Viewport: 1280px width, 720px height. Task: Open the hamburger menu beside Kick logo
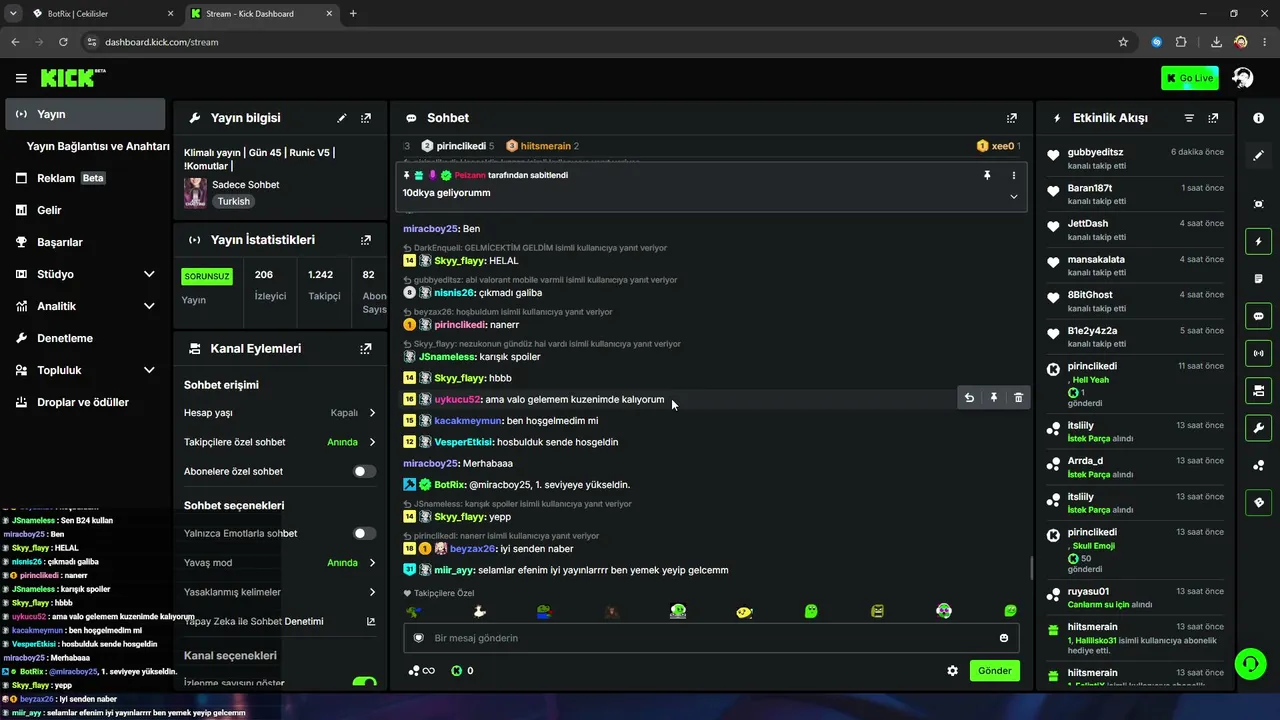[x=21, y=78]
